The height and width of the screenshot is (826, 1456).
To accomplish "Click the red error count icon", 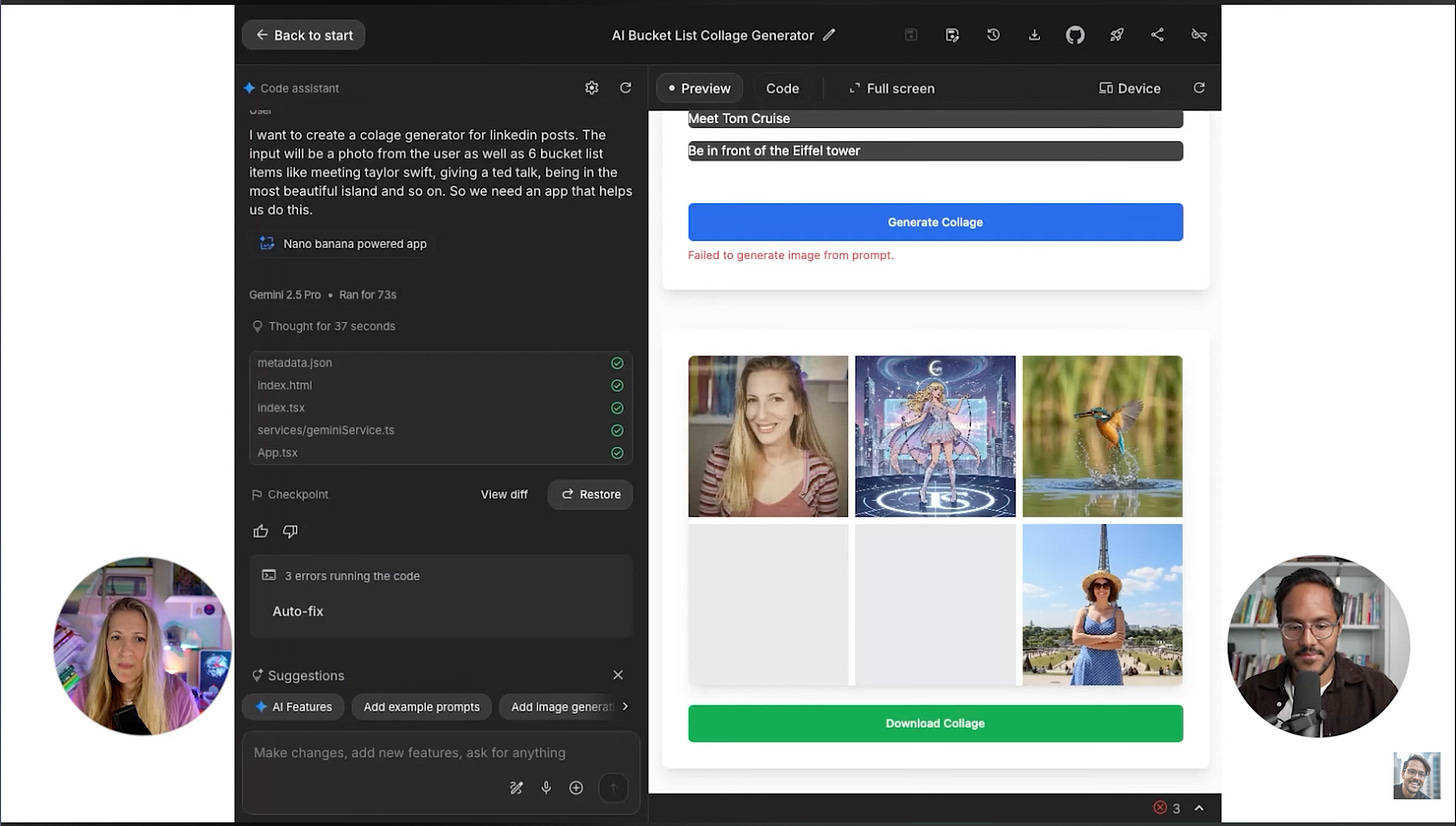I will click(1160, 808).
